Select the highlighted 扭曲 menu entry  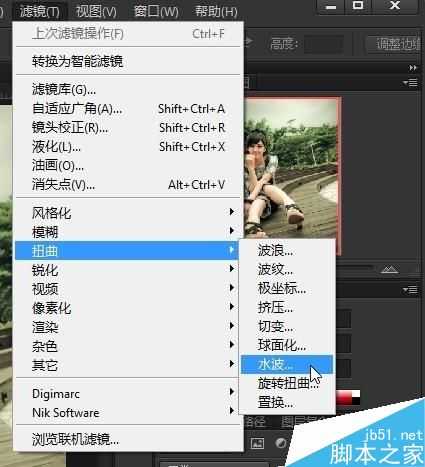[x=128, y=251]
